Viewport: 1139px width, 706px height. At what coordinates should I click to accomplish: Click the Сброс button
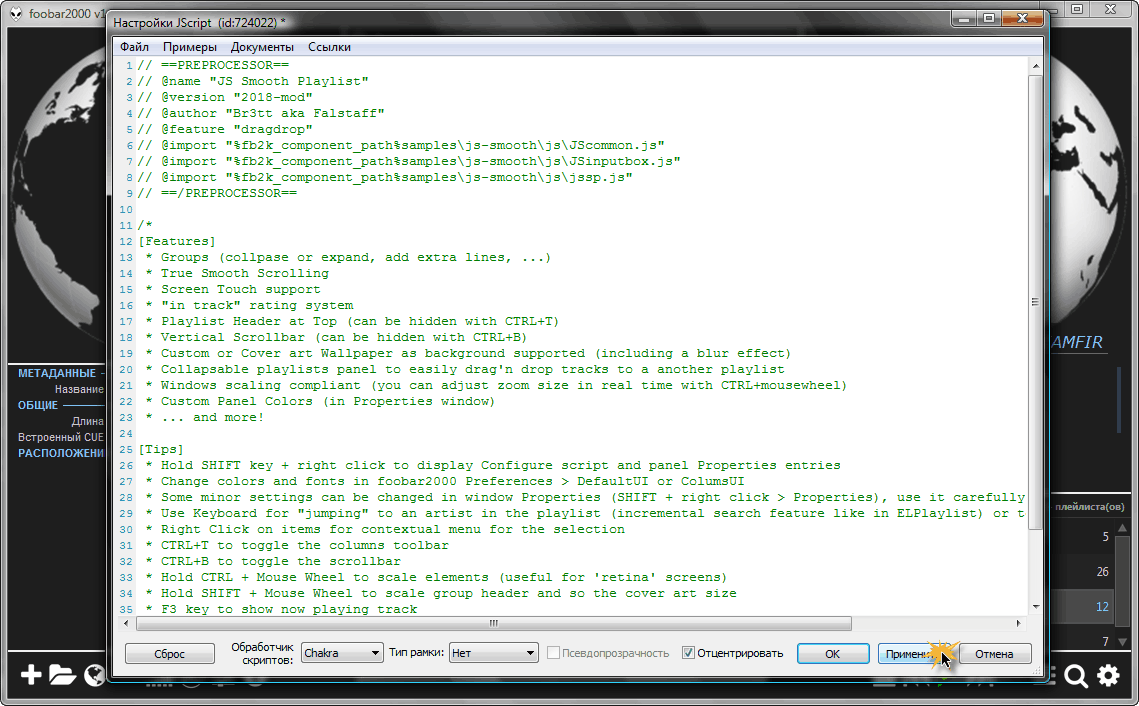coord(169,654)
